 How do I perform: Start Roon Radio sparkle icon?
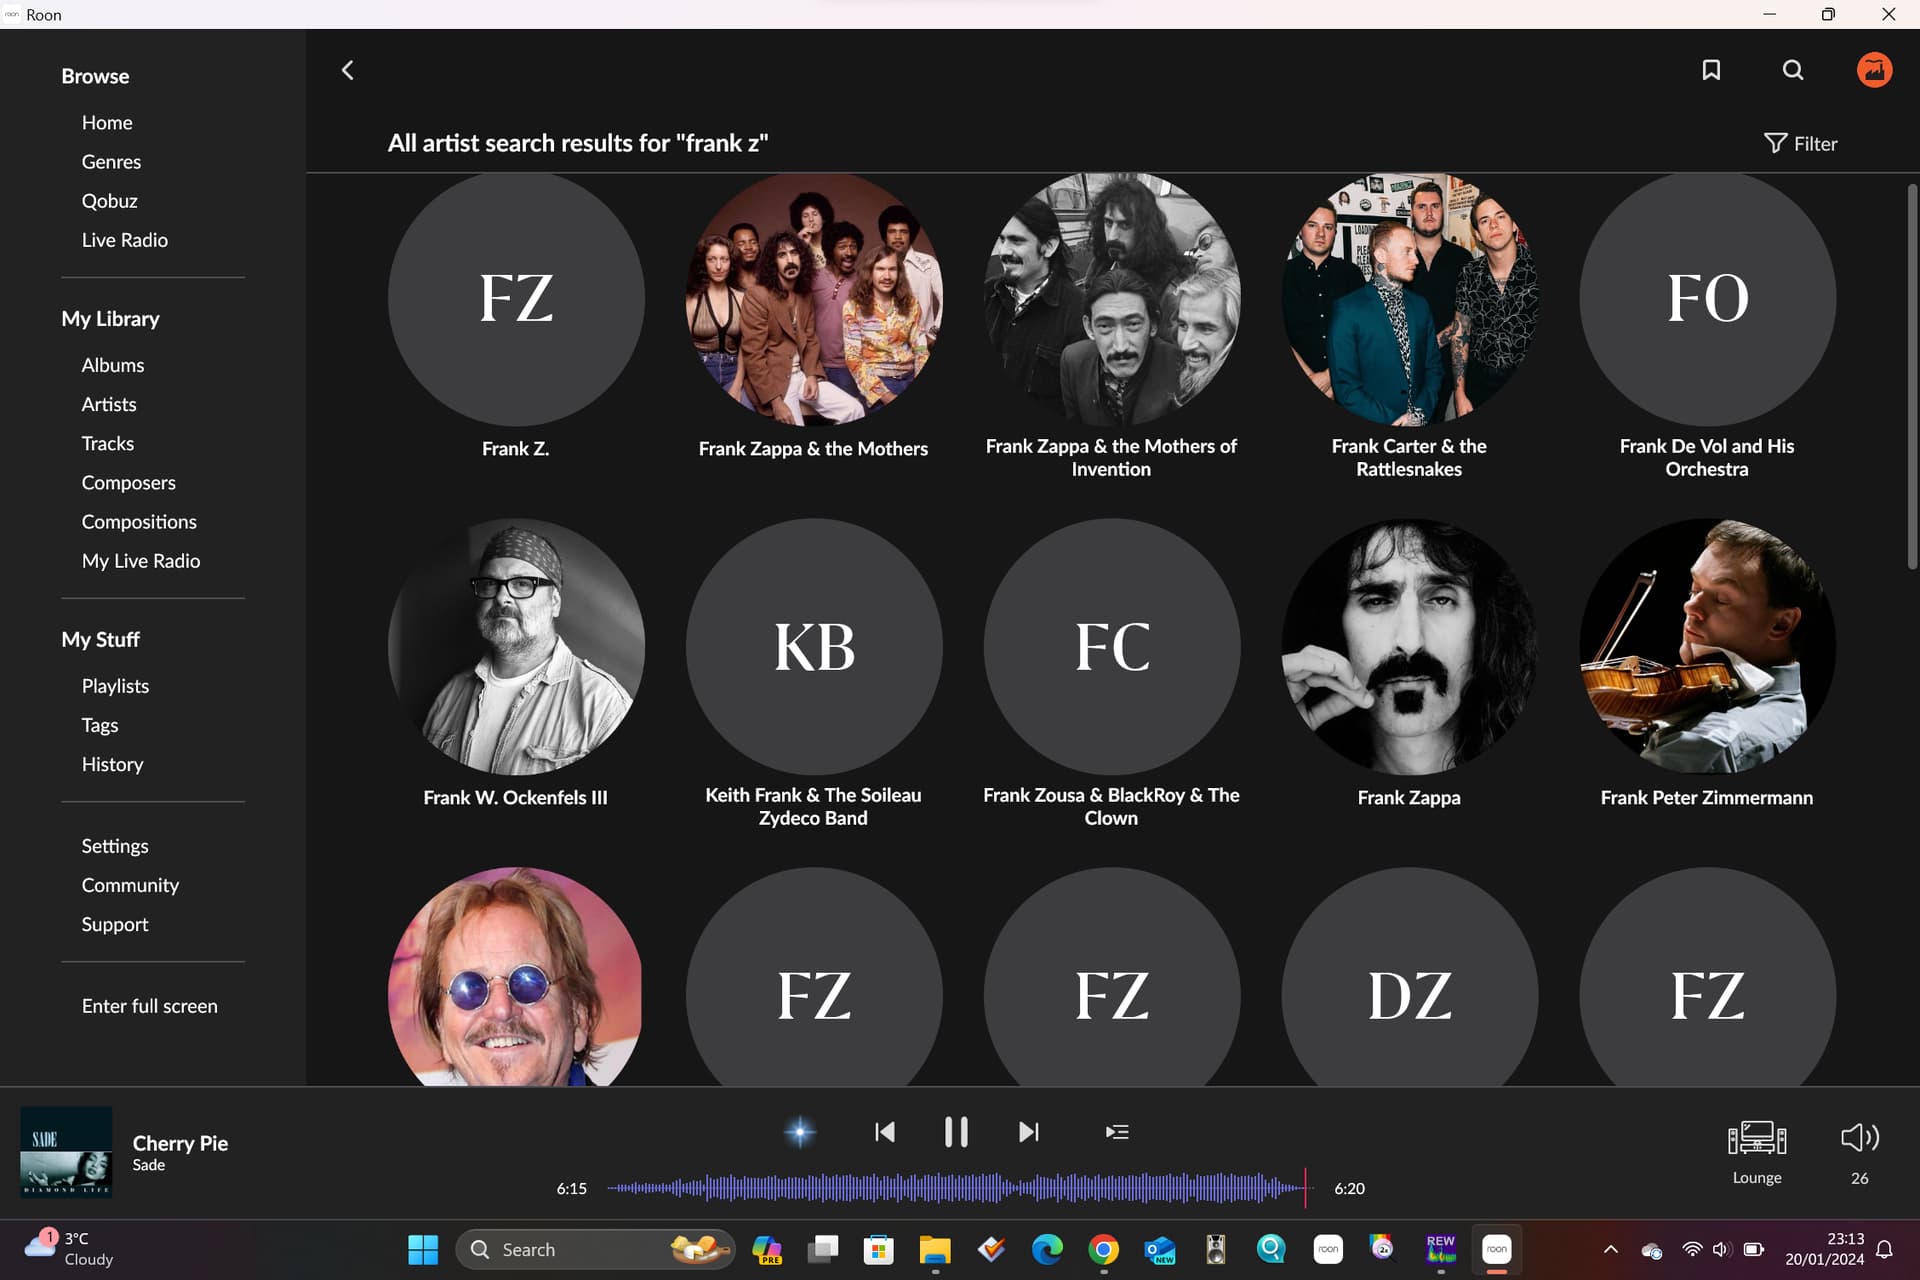pos(800,1132)
